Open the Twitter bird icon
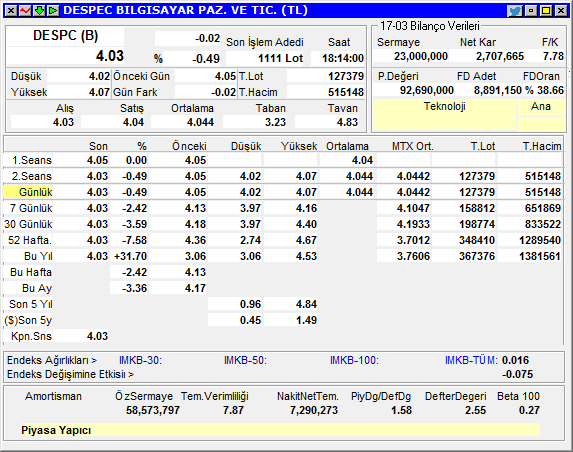This screenshot has width=573, height=452. [x=515, y=11]
